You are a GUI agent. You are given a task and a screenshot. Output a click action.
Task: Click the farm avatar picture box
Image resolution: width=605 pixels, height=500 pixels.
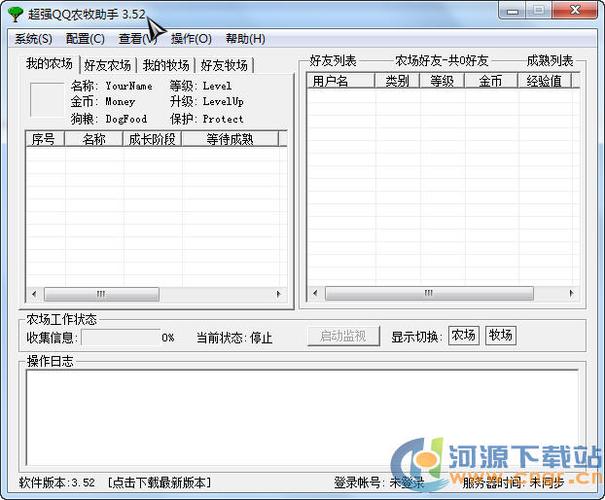47,101
